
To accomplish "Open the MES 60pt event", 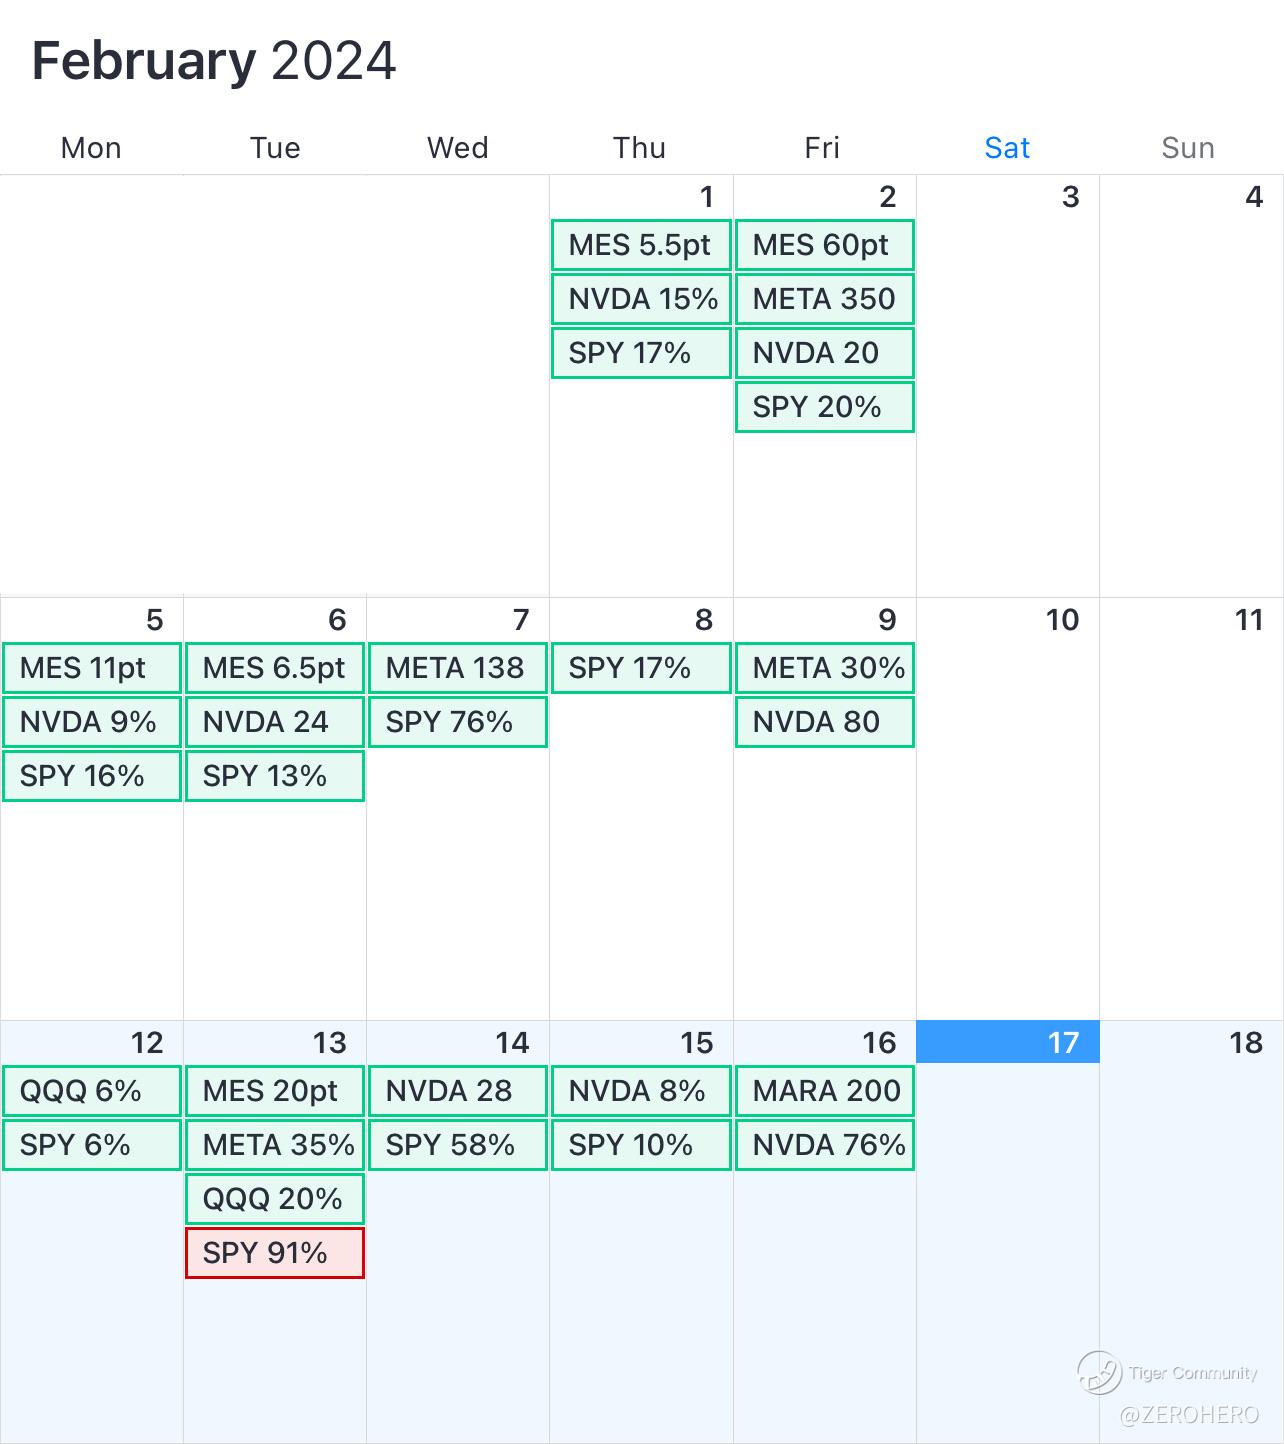I will (825, 245).
